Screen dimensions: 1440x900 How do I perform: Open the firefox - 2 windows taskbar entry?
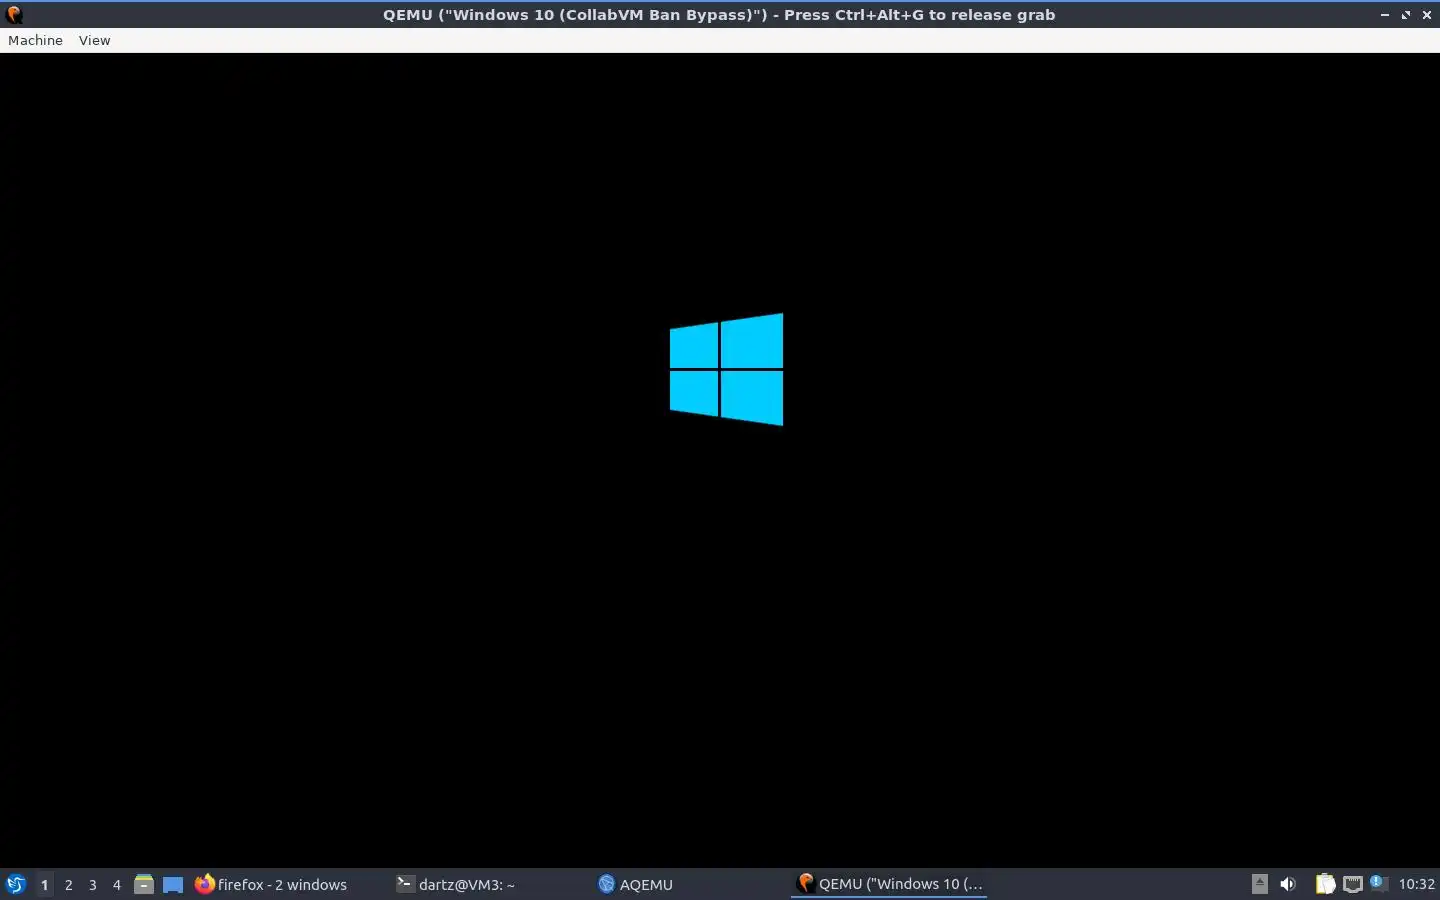pyautogui.click(x=271, y=884)
